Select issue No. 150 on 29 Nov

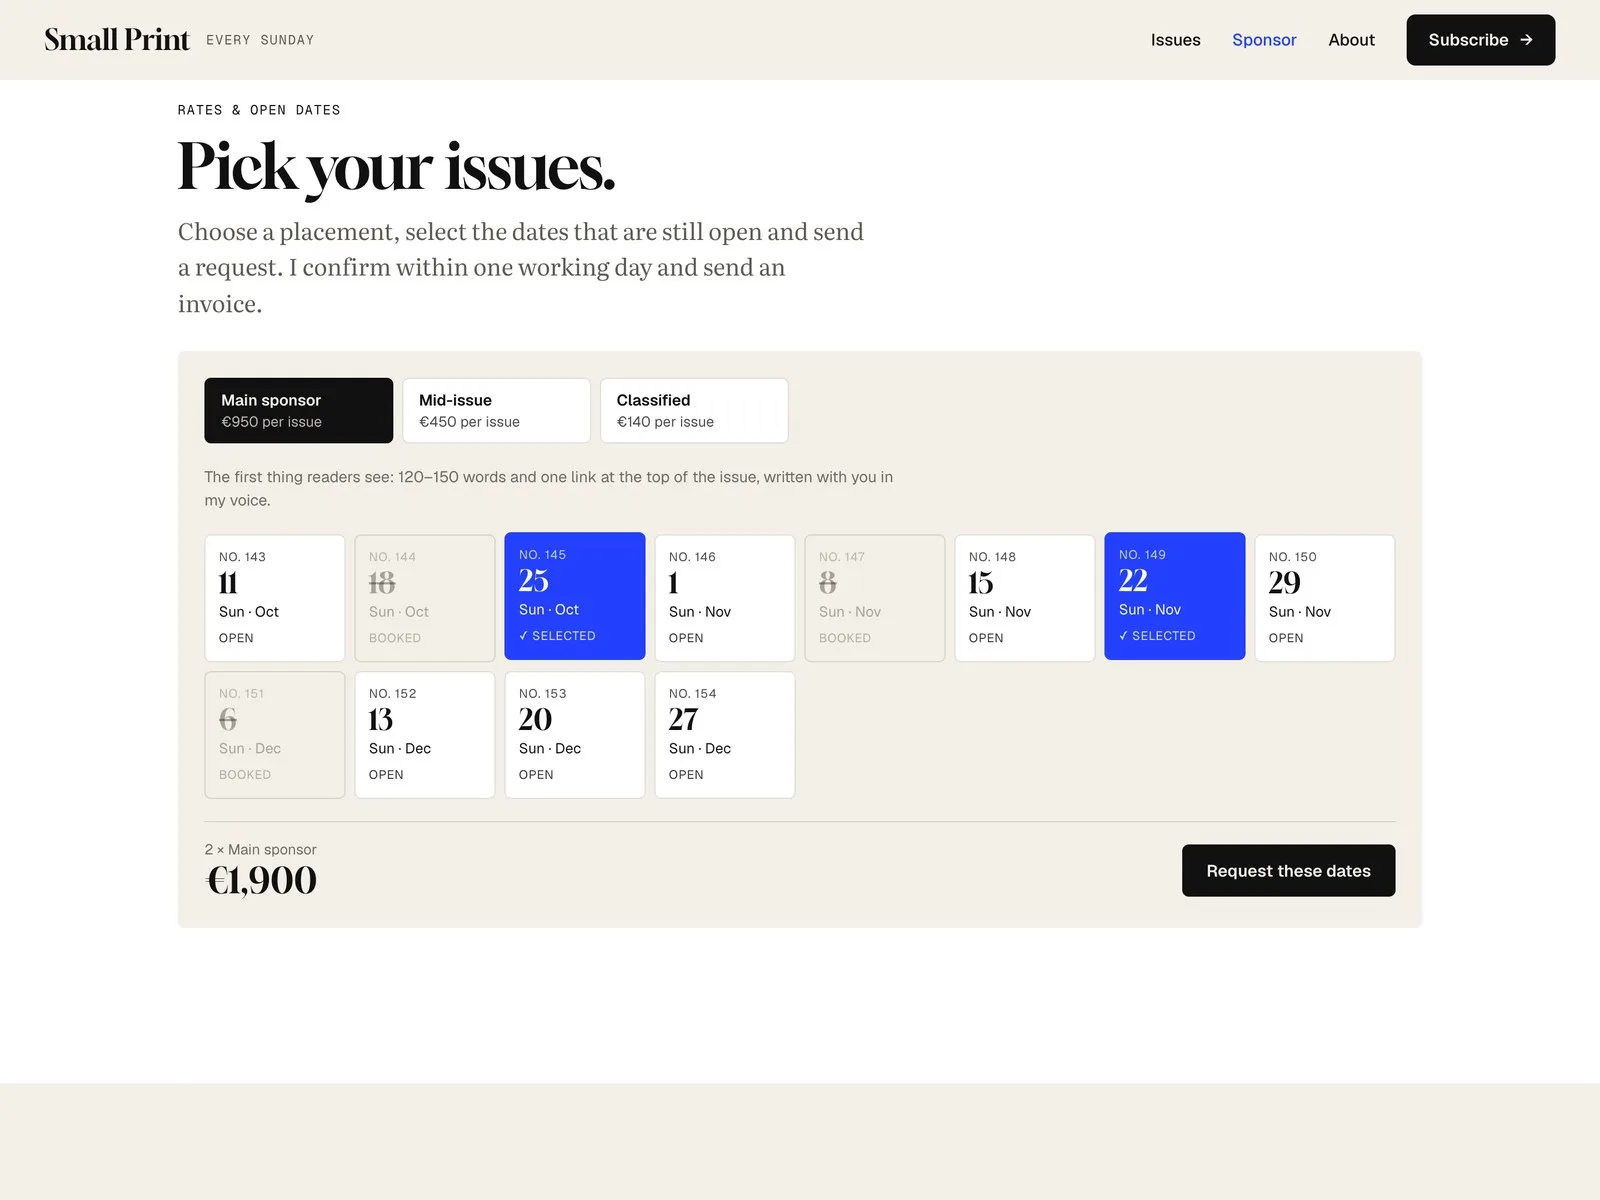coord(1325,598)
